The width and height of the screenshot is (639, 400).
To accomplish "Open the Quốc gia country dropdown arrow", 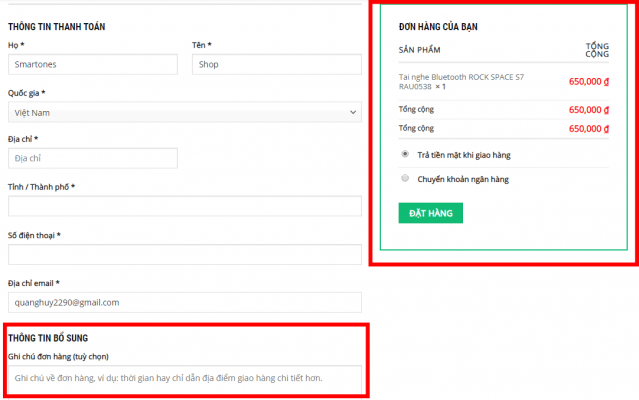I will [353, 112].
